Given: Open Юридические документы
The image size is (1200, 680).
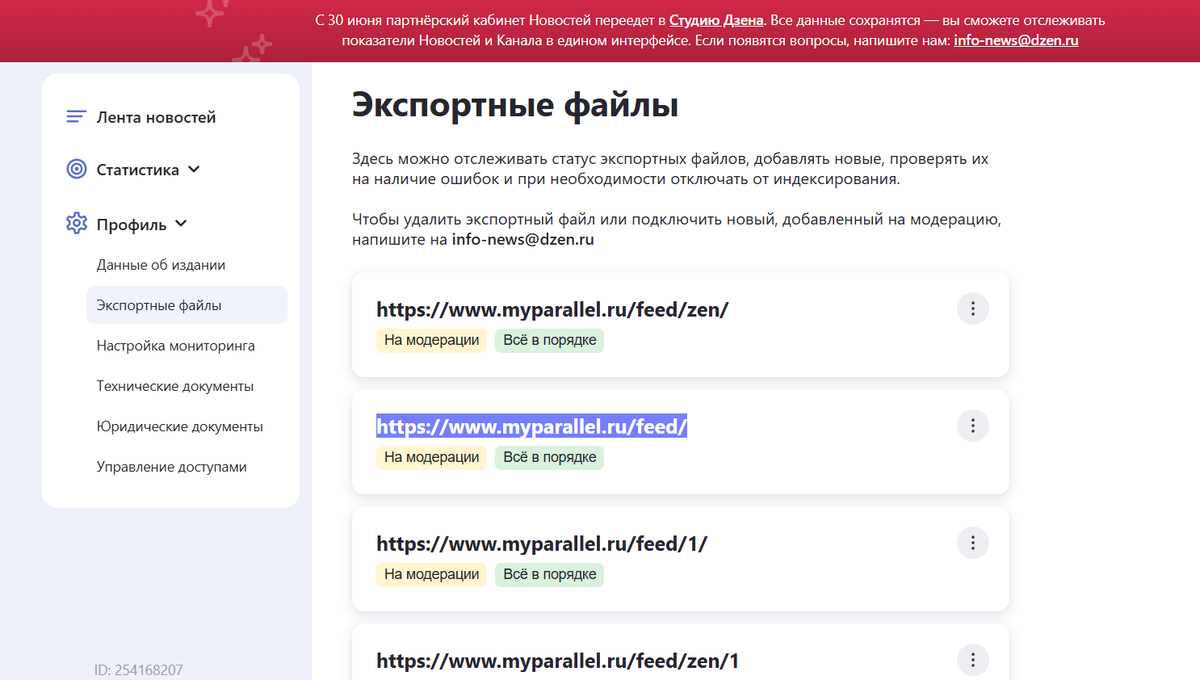Looking at the screenshot, I should coord(178,425).
